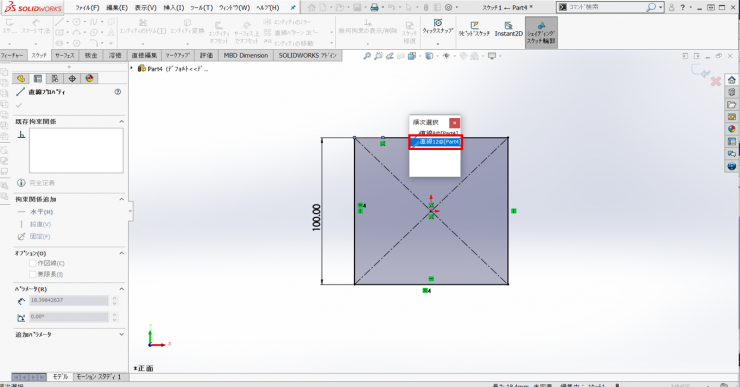Switch to the モーション スタディ 1 tab
Image resolution: width=740 pixels, height=387 pixels.
pos(99,377)
